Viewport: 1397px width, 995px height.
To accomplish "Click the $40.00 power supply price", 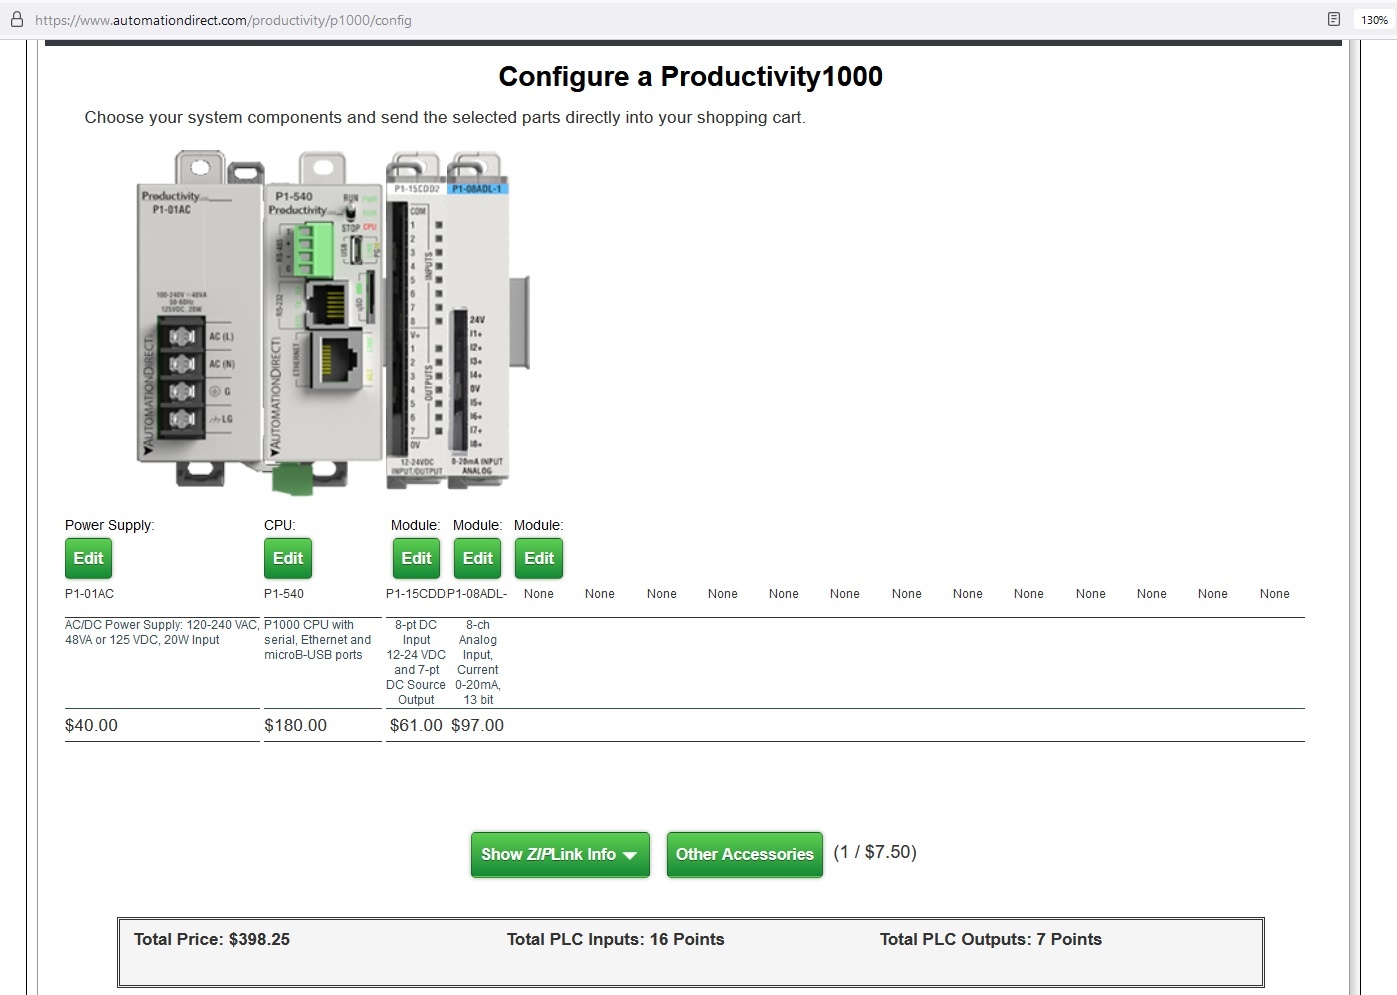I will tap(91, 725).
